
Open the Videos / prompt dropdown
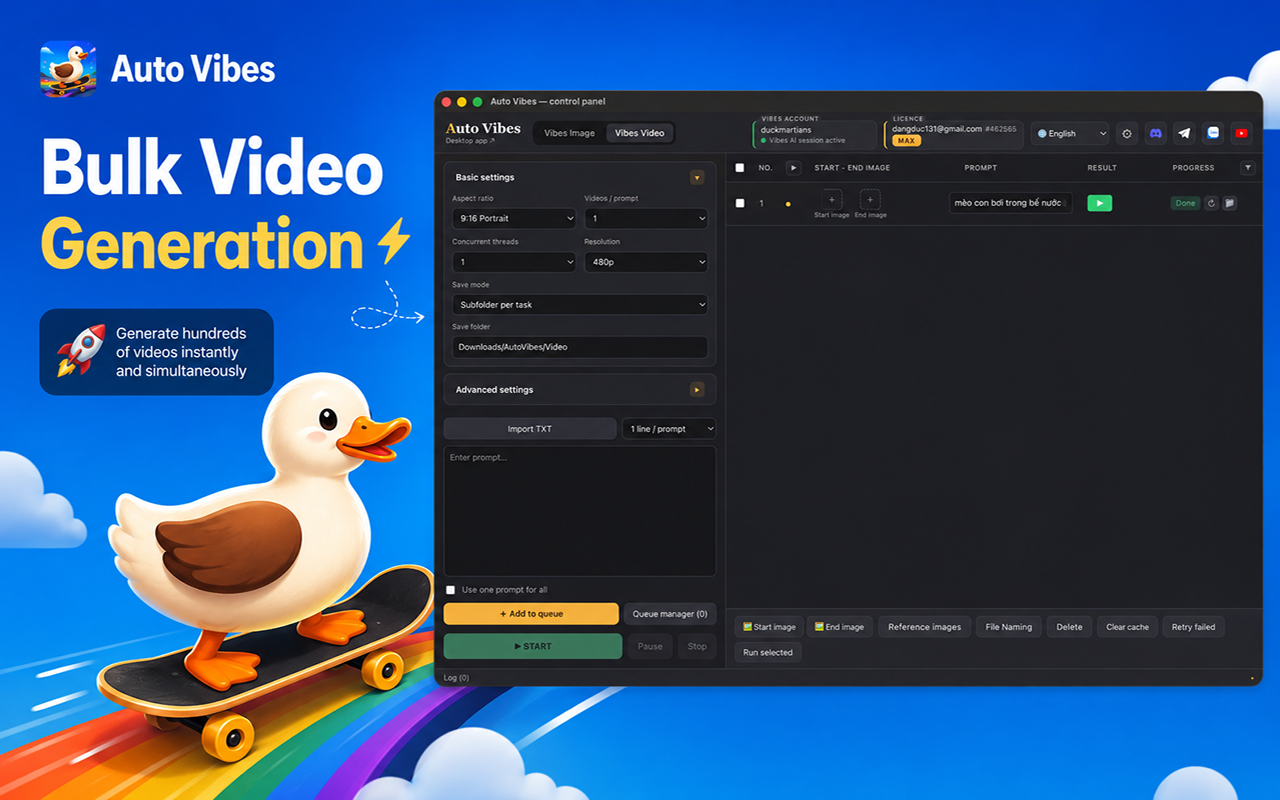coord(646,218)
